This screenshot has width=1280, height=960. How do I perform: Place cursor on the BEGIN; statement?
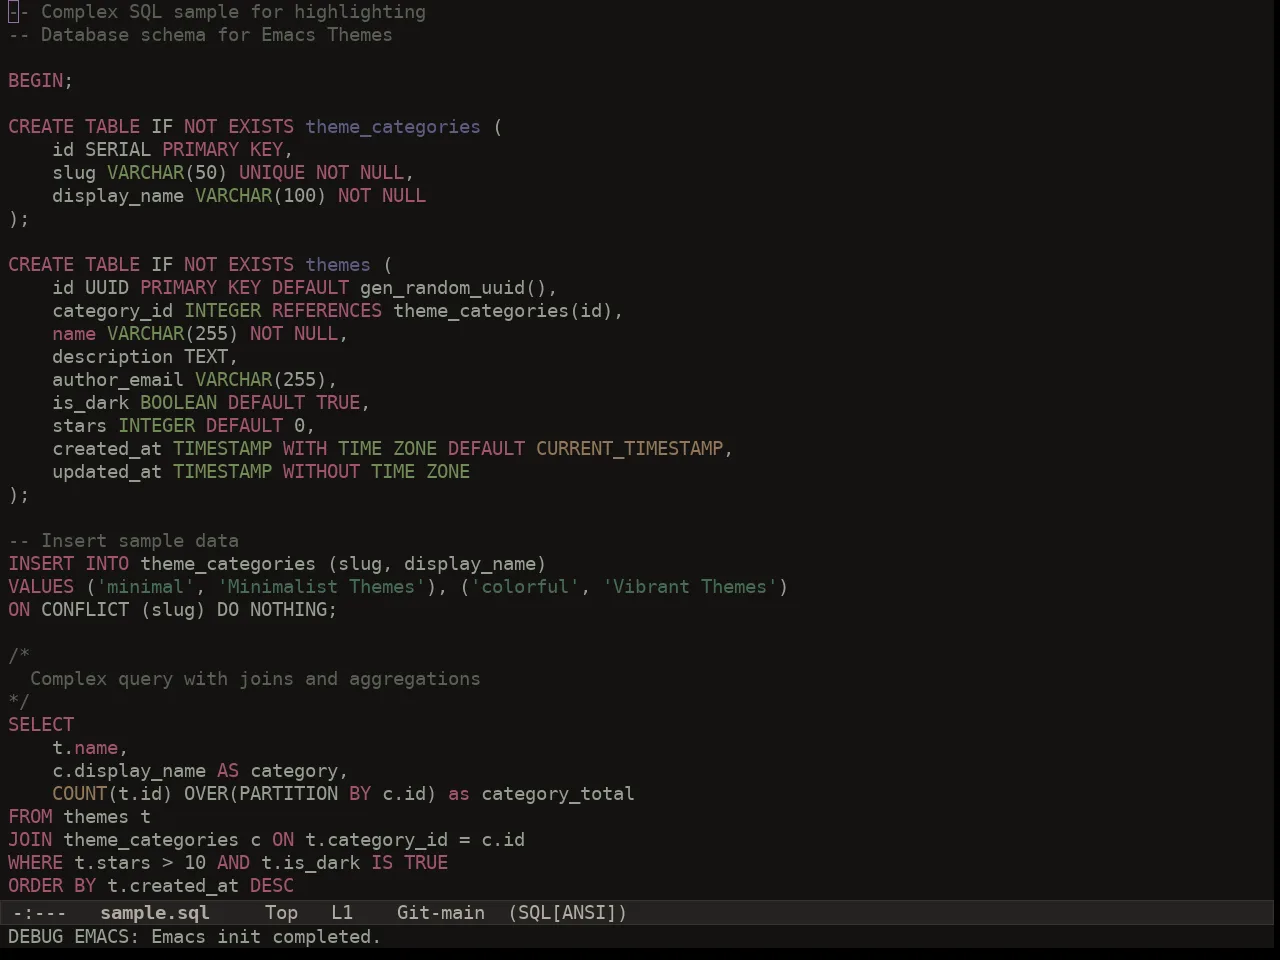pos(41,81)
